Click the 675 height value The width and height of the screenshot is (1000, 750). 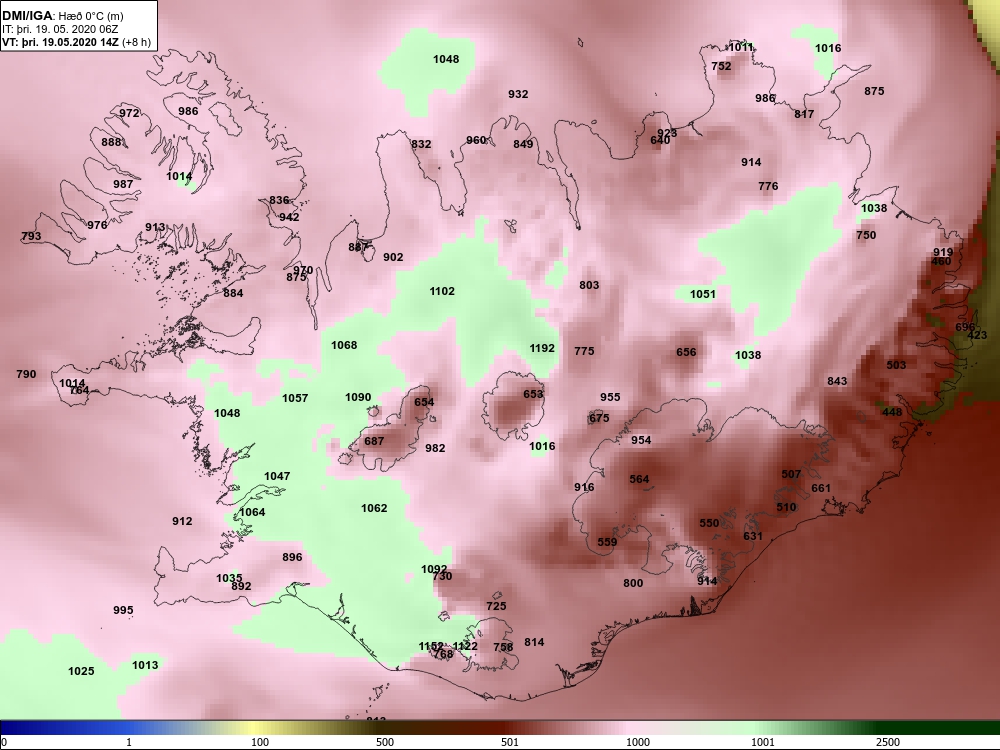tap(599, 418)
